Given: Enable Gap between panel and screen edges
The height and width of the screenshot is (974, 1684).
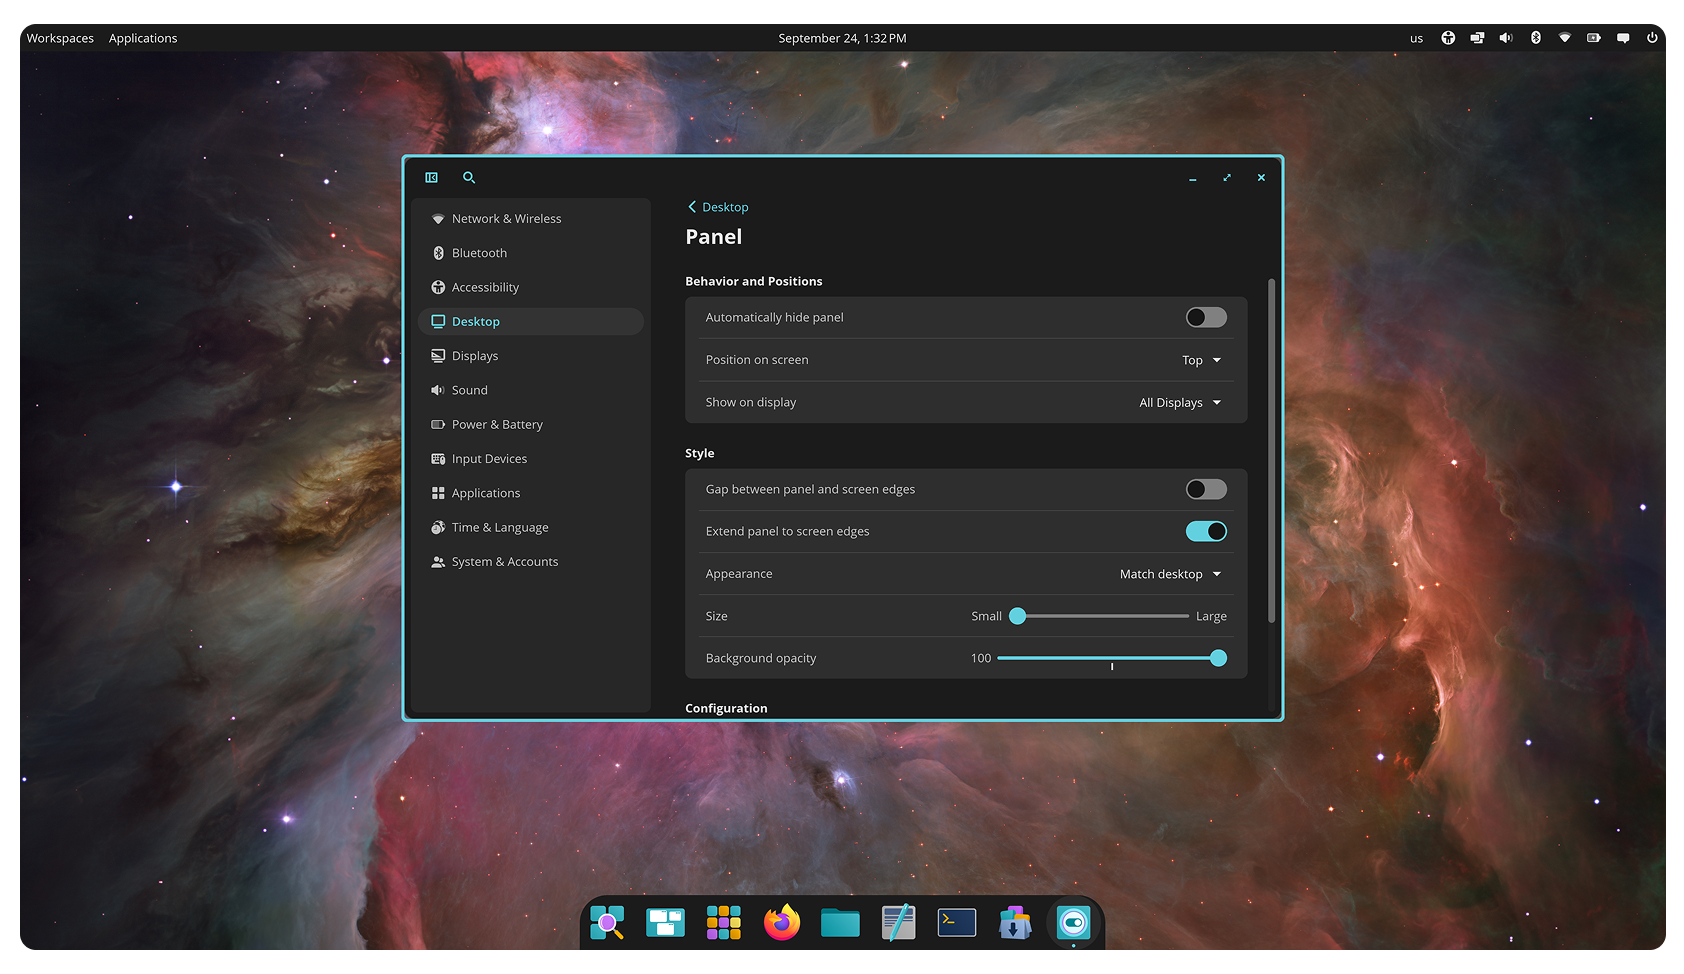Looking at the screenshot, I should 1205,489.
